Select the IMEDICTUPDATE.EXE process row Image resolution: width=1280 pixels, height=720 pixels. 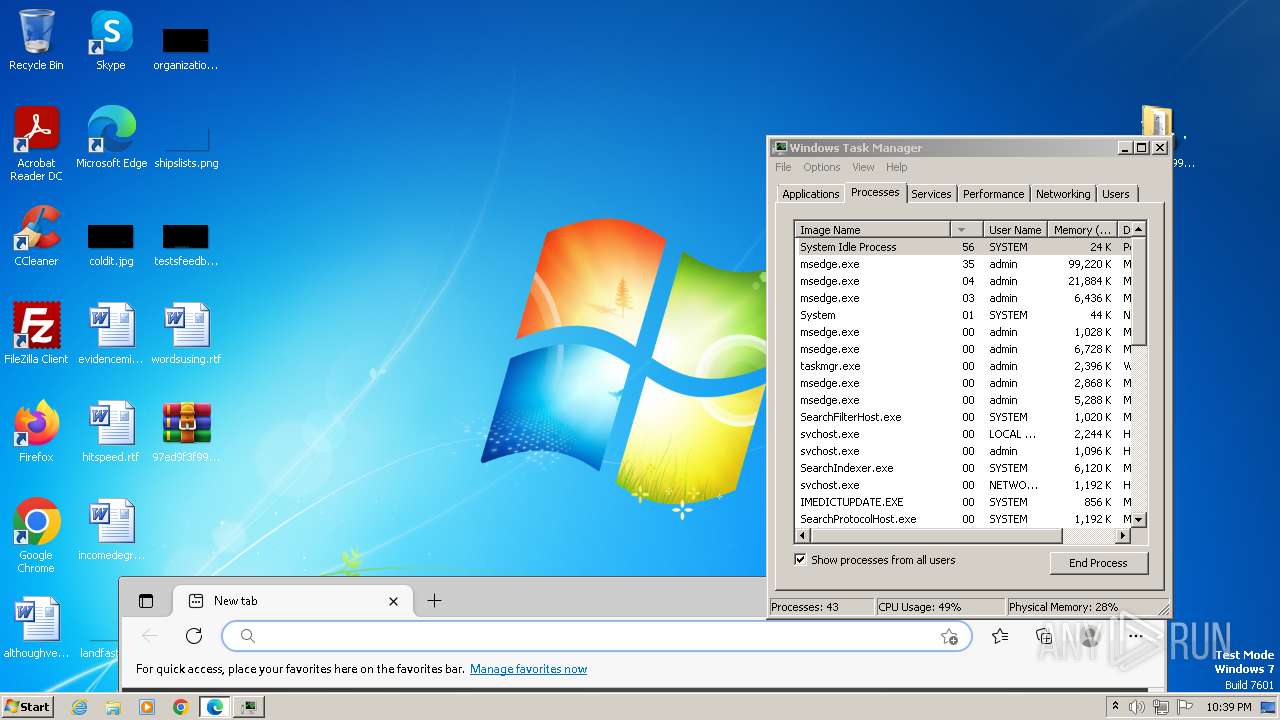point(963,502)
